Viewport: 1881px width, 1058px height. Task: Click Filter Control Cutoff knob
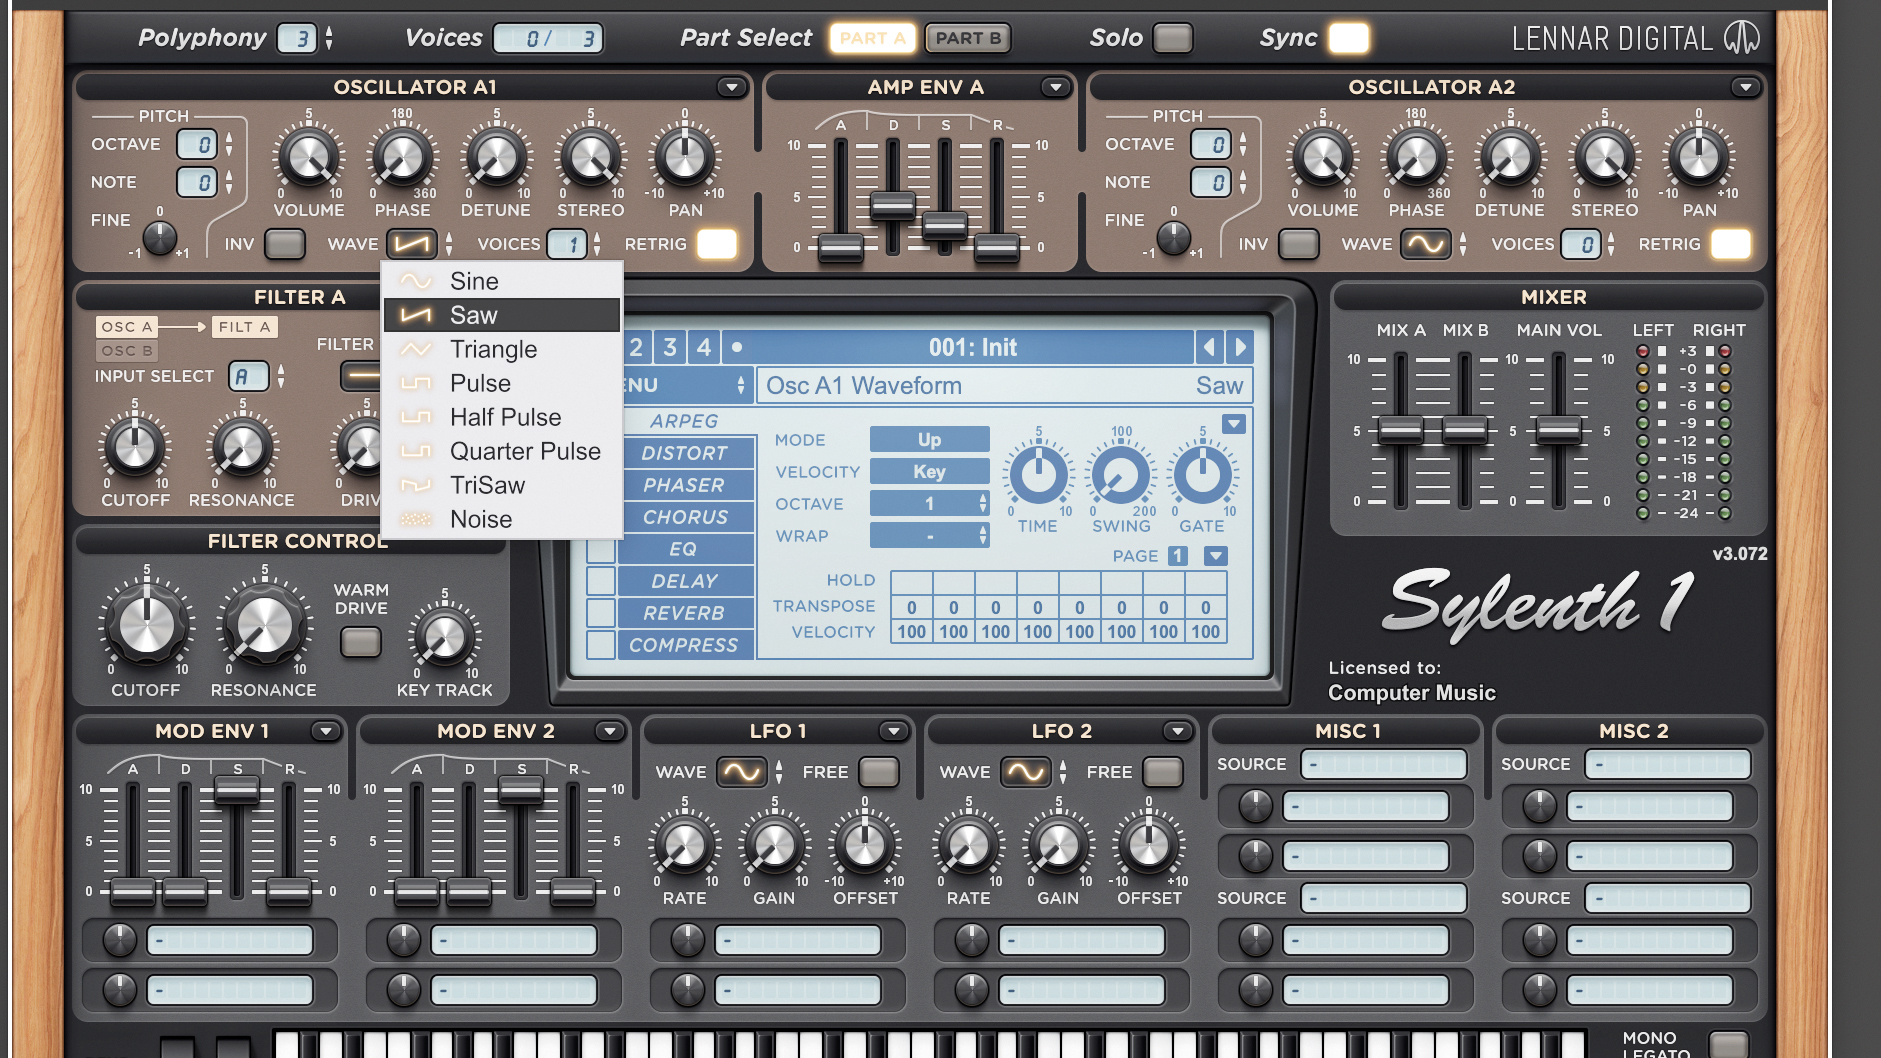tap(147, 626)
